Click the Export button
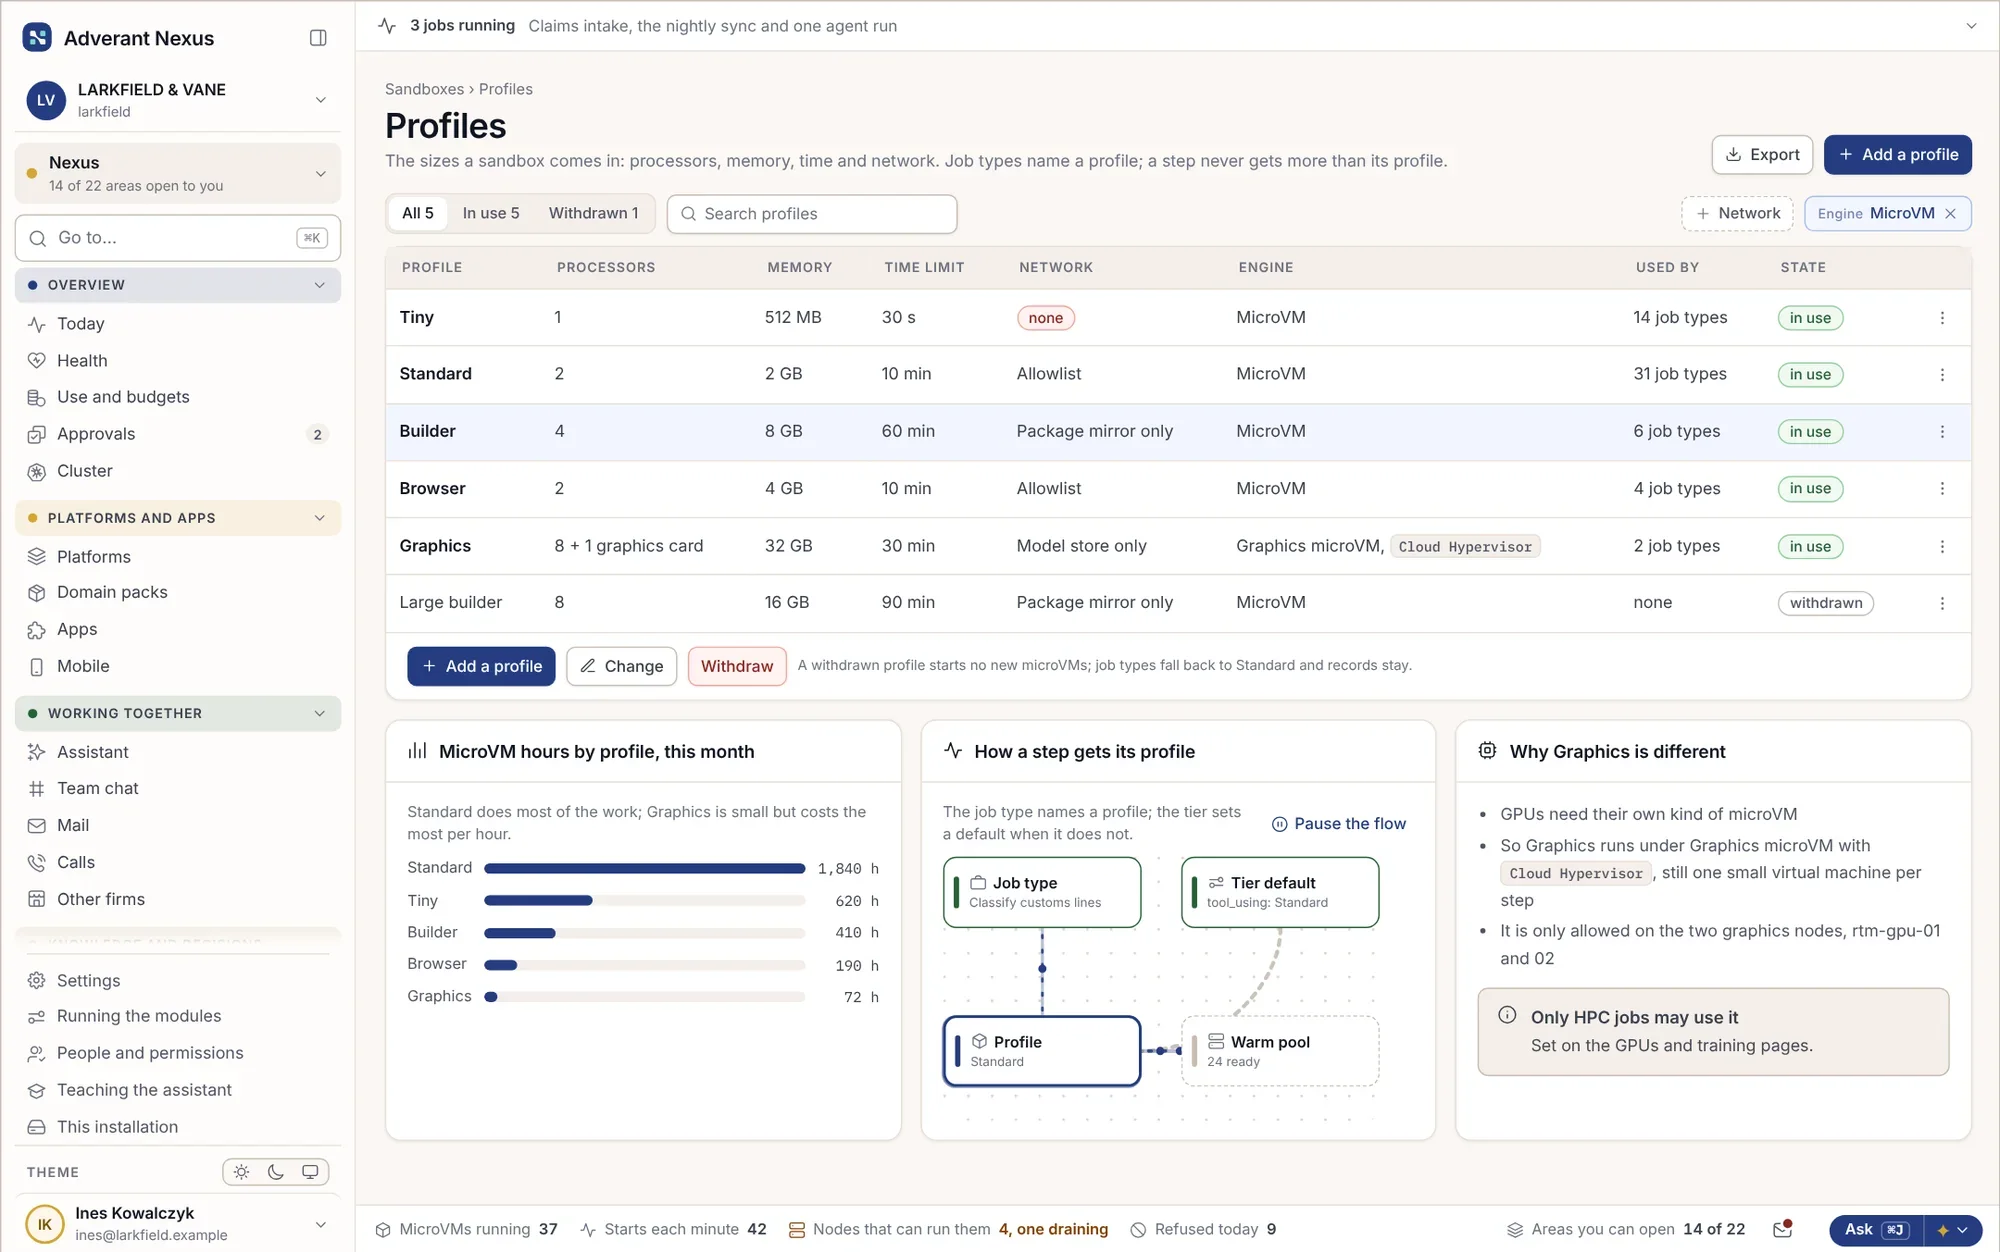This screenshot has width=2000, height=1252. pyautogui.click(x=1762, y=155)
